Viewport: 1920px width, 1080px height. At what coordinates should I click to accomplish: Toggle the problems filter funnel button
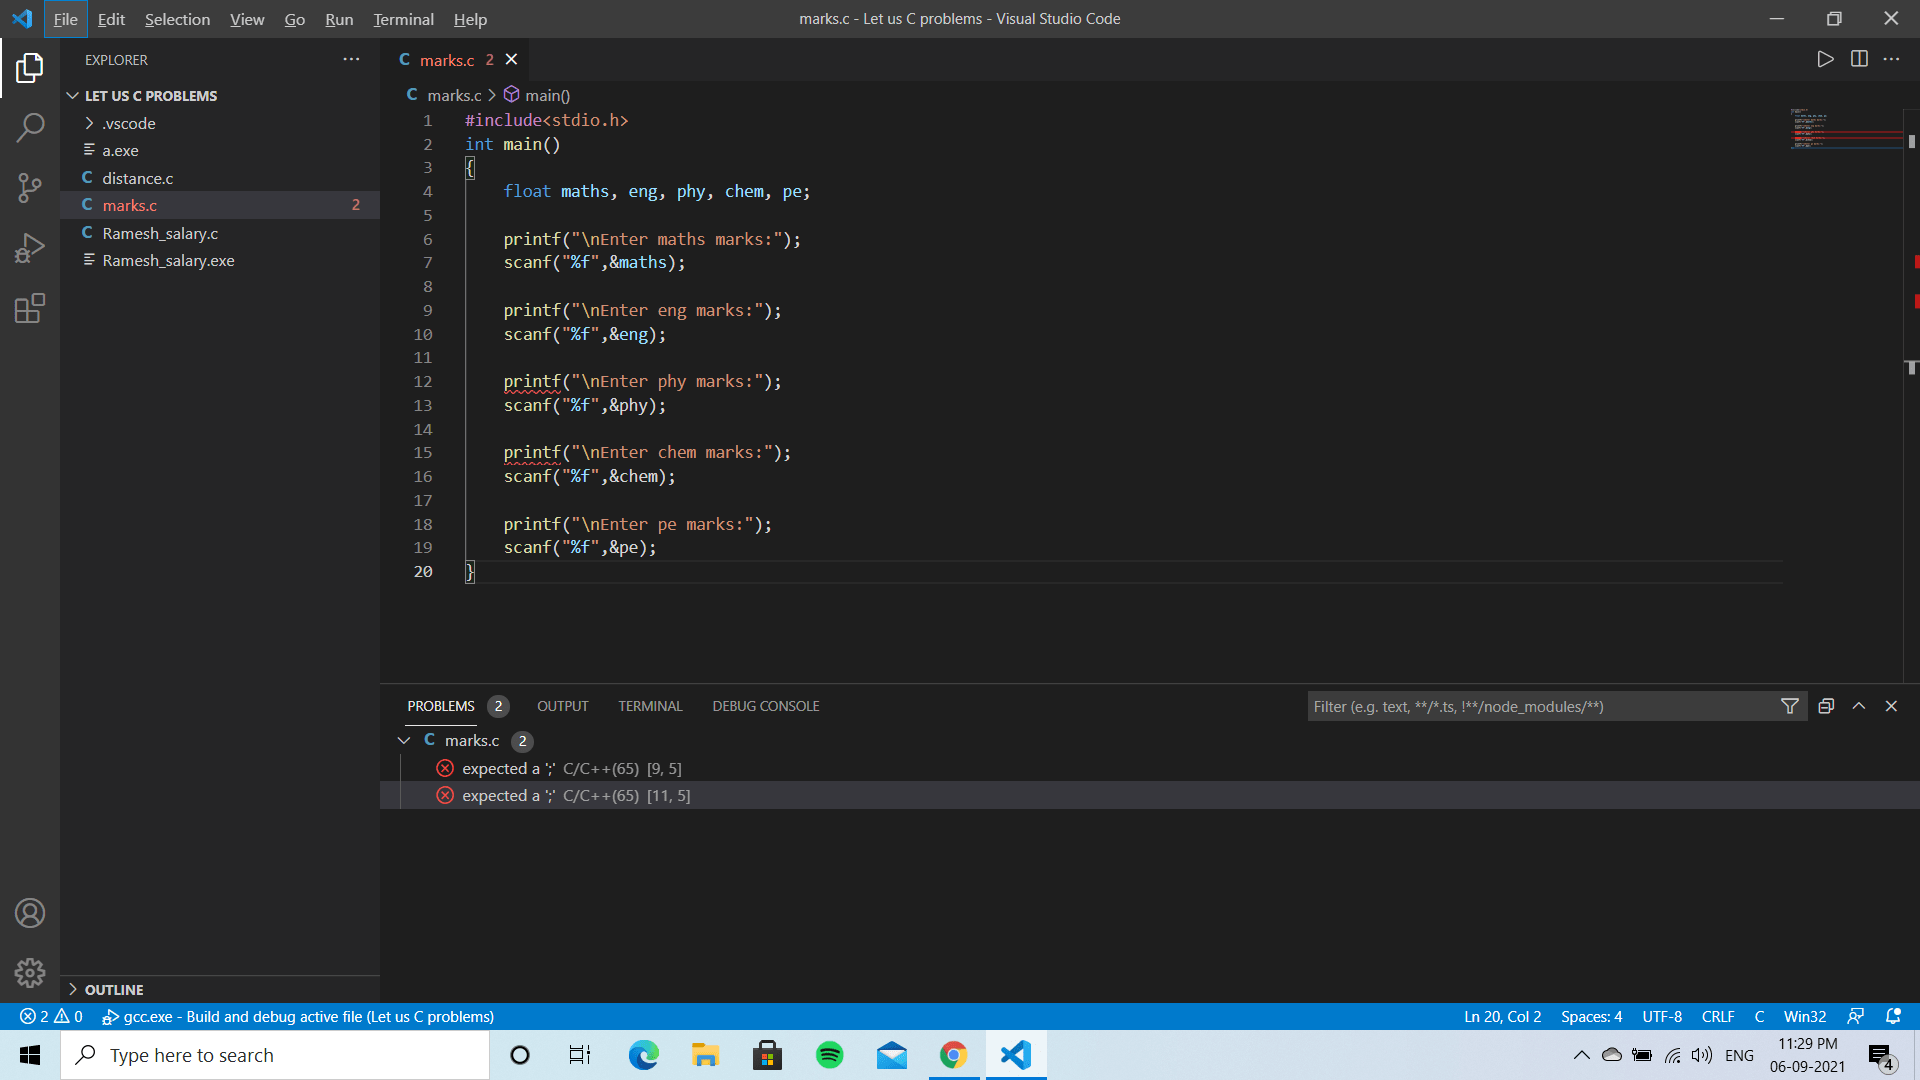coord(1790,706)
